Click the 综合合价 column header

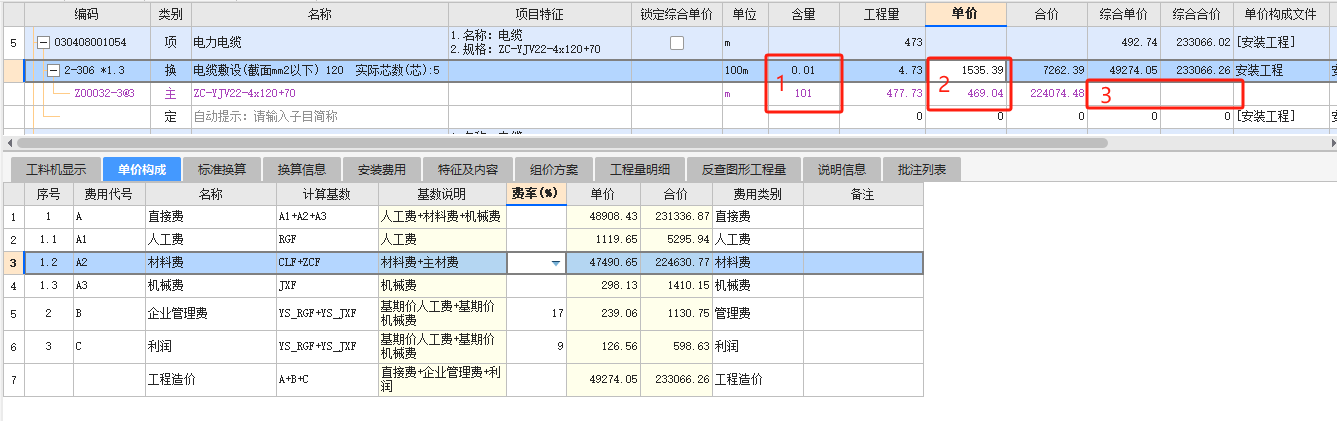[x=1196, y=14]
